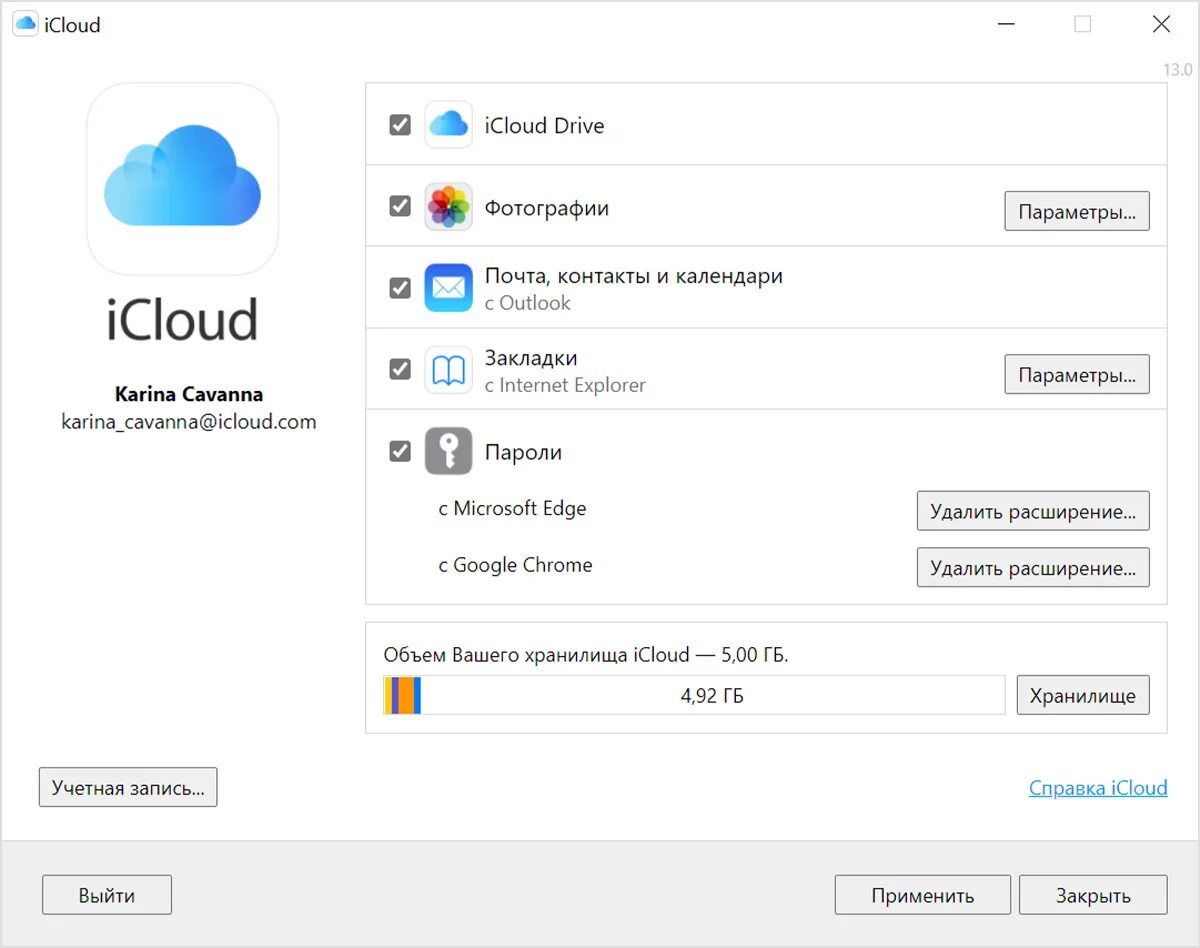
Task: Click the с Google Chrome label
Action: point(515,565)
